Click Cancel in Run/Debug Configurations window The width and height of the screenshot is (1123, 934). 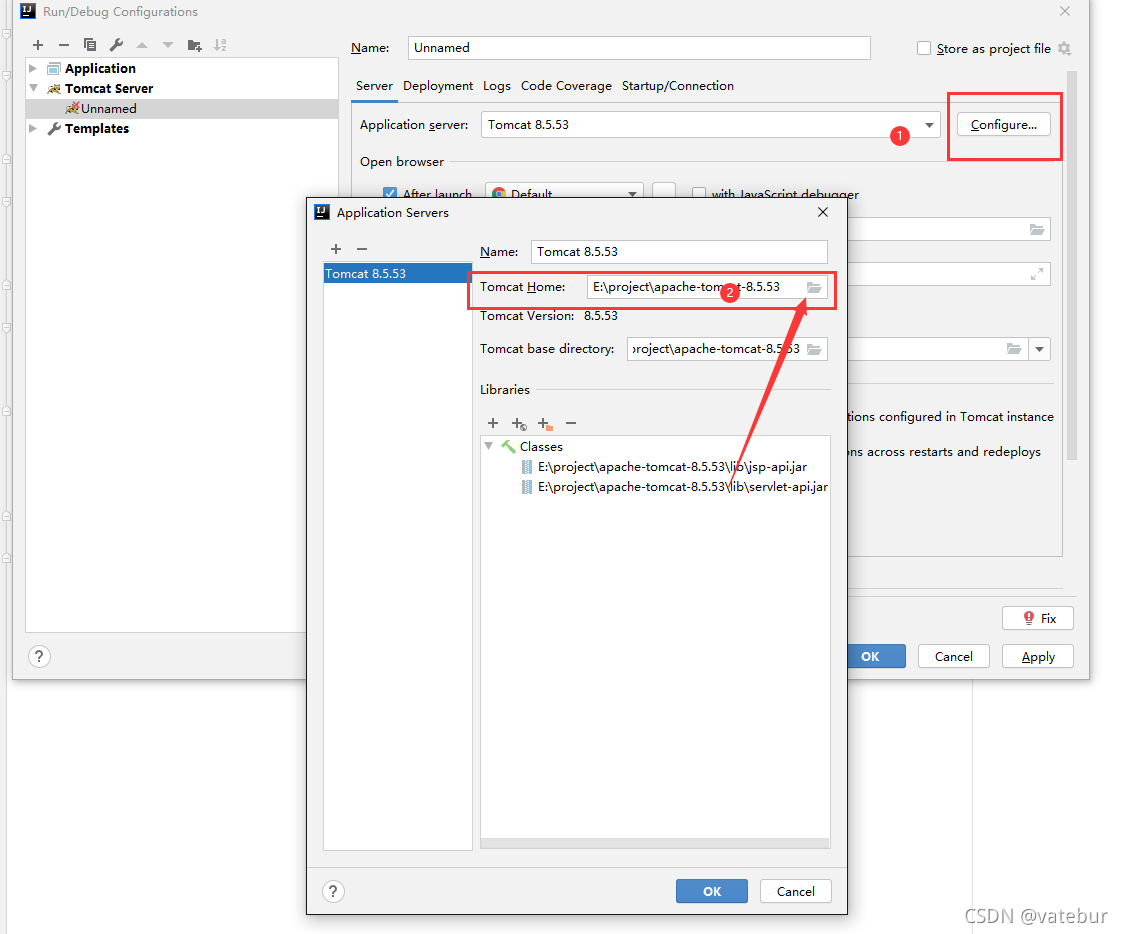coord(953,656)
